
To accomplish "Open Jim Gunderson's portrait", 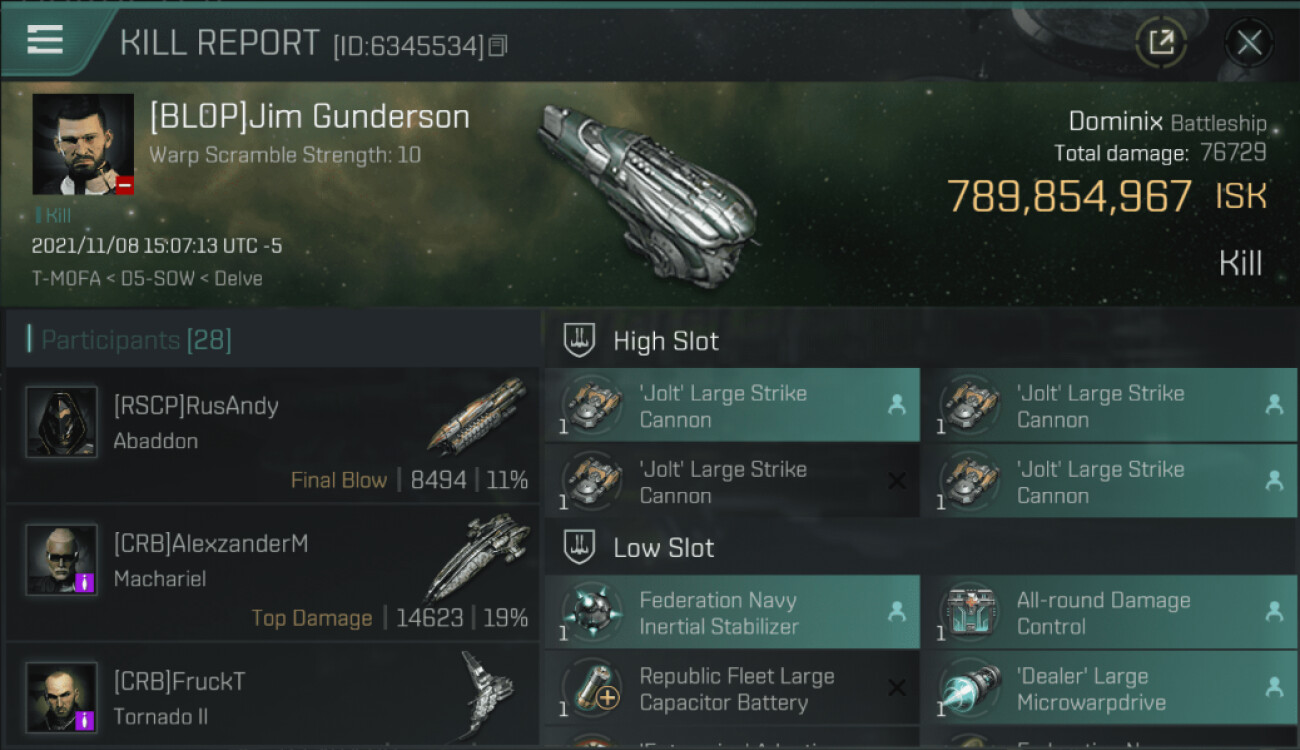I will pyautogui.click(x=83, y=144).
